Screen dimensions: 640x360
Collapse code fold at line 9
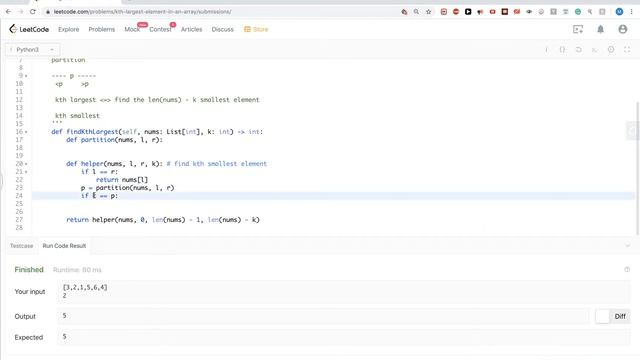pyautogui.click(x=26, y=76)
